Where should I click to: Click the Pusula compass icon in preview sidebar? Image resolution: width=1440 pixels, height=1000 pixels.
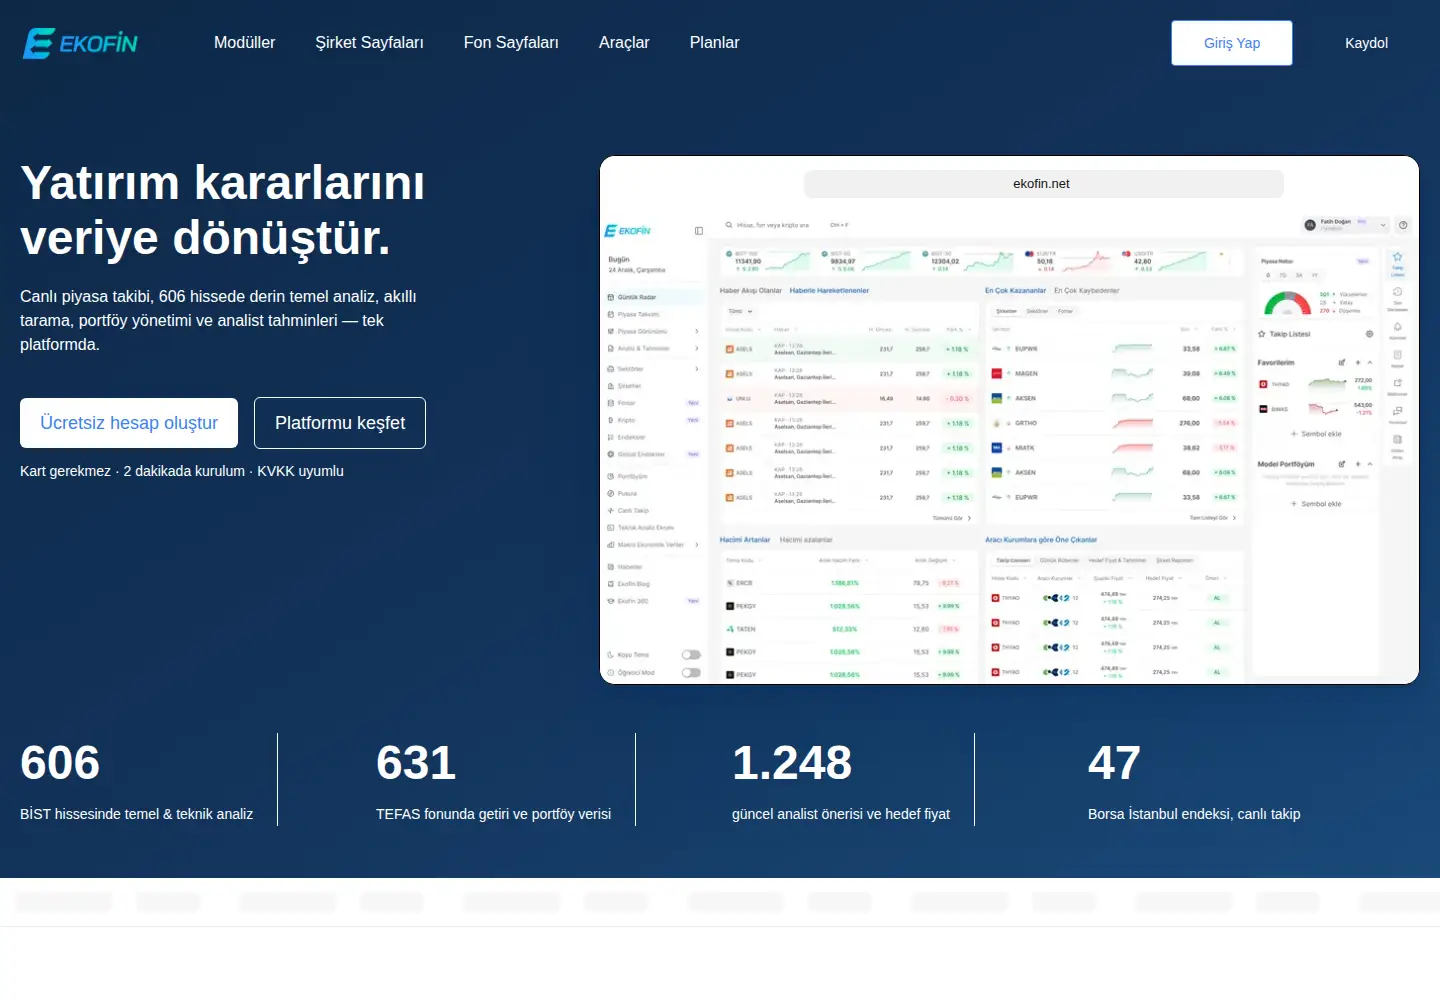(x=611, y=493)
